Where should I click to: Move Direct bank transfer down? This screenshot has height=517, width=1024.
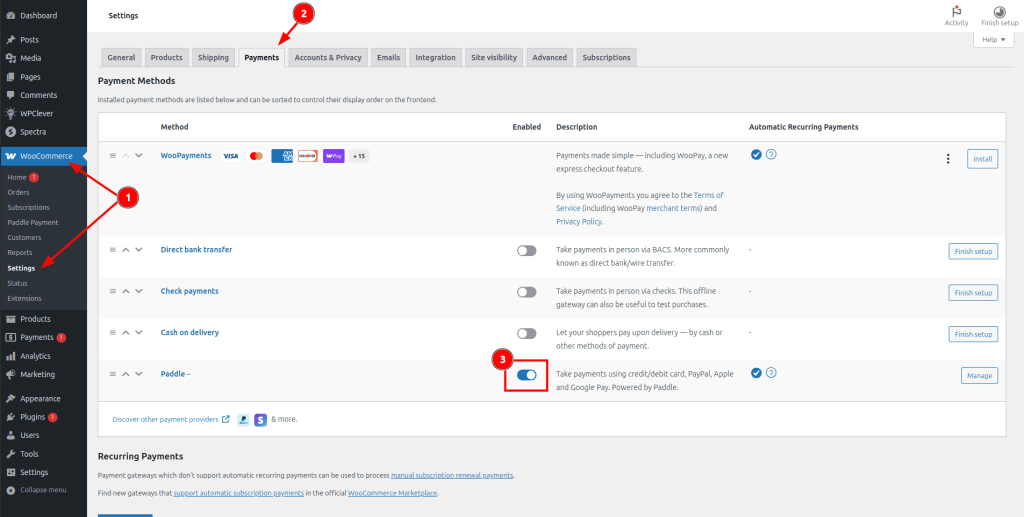(x=138, y=249)
